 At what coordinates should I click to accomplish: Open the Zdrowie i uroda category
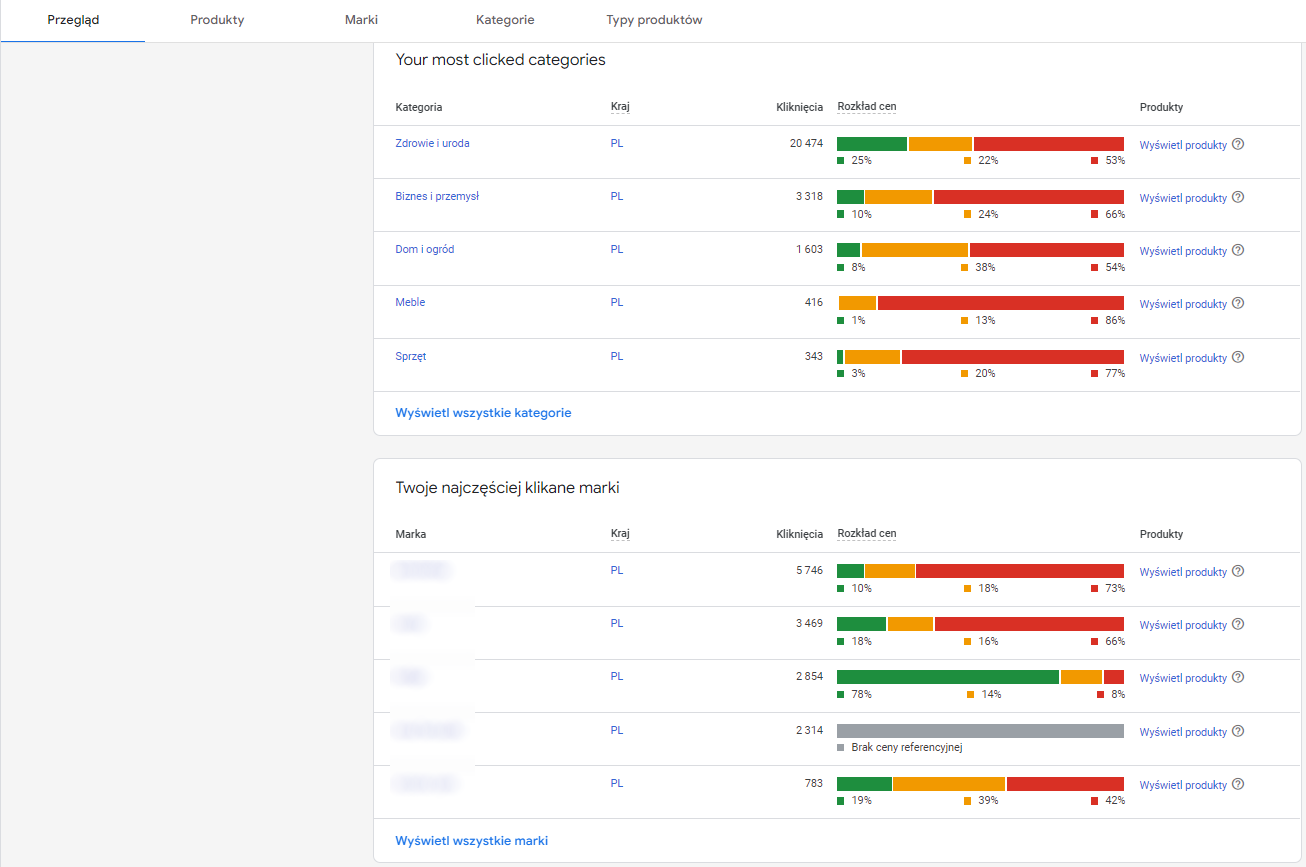(432, 143)
